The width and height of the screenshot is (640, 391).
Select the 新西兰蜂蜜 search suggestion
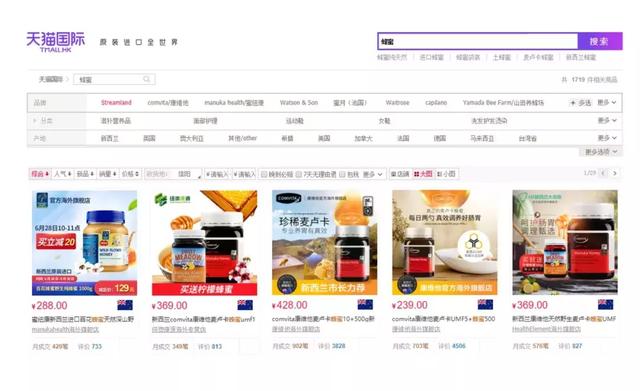pyautogui.click(x=581, y=58)
